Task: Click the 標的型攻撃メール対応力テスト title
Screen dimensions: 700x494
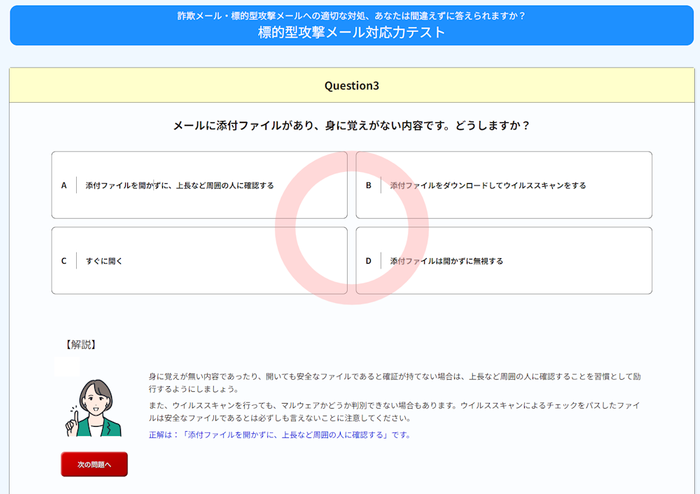Action: coord(351,32)
